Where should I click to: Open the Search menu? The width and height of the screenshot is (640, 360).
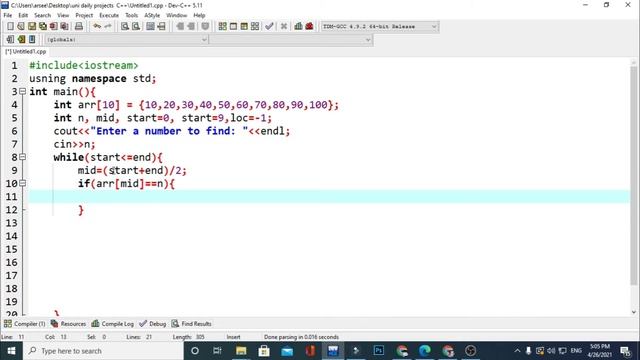[x=42, y=15]
